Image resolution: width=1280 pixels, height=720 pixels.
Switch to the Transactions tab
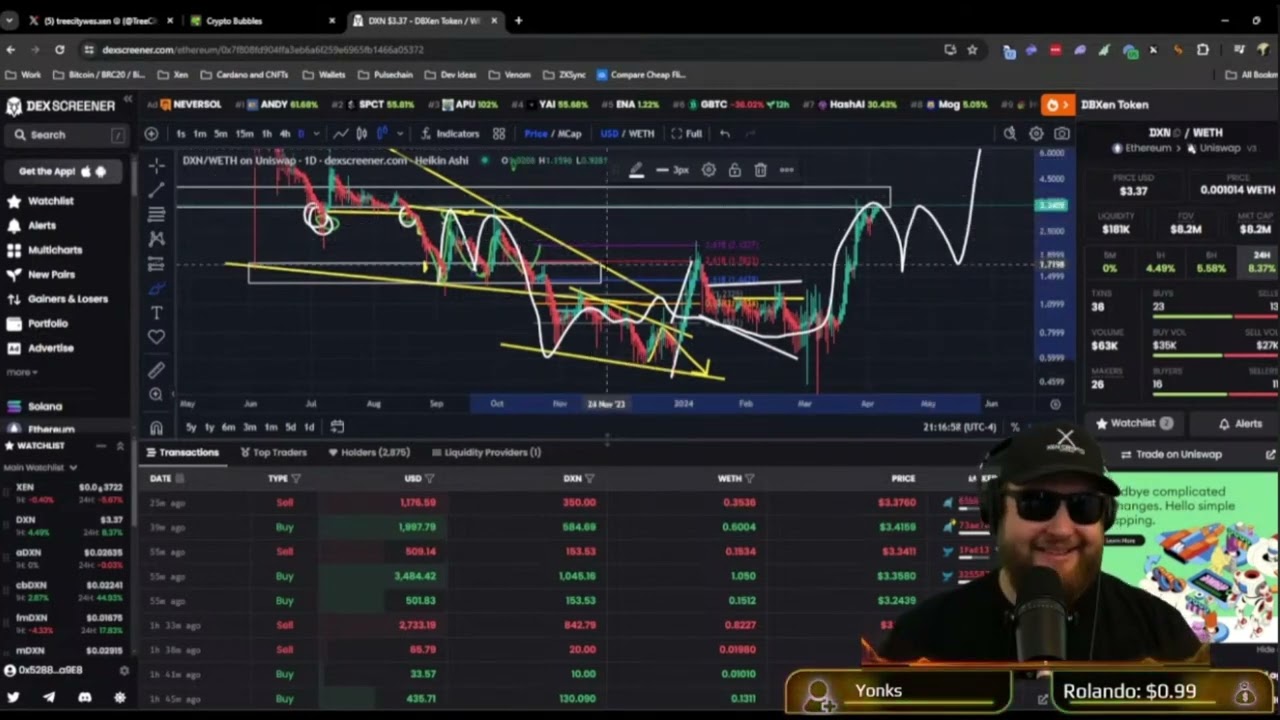(182, 452)
